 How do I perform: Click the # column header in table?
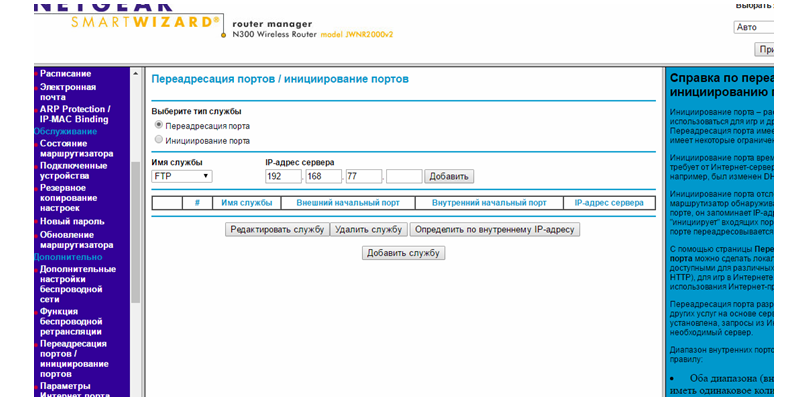point(197,203)
